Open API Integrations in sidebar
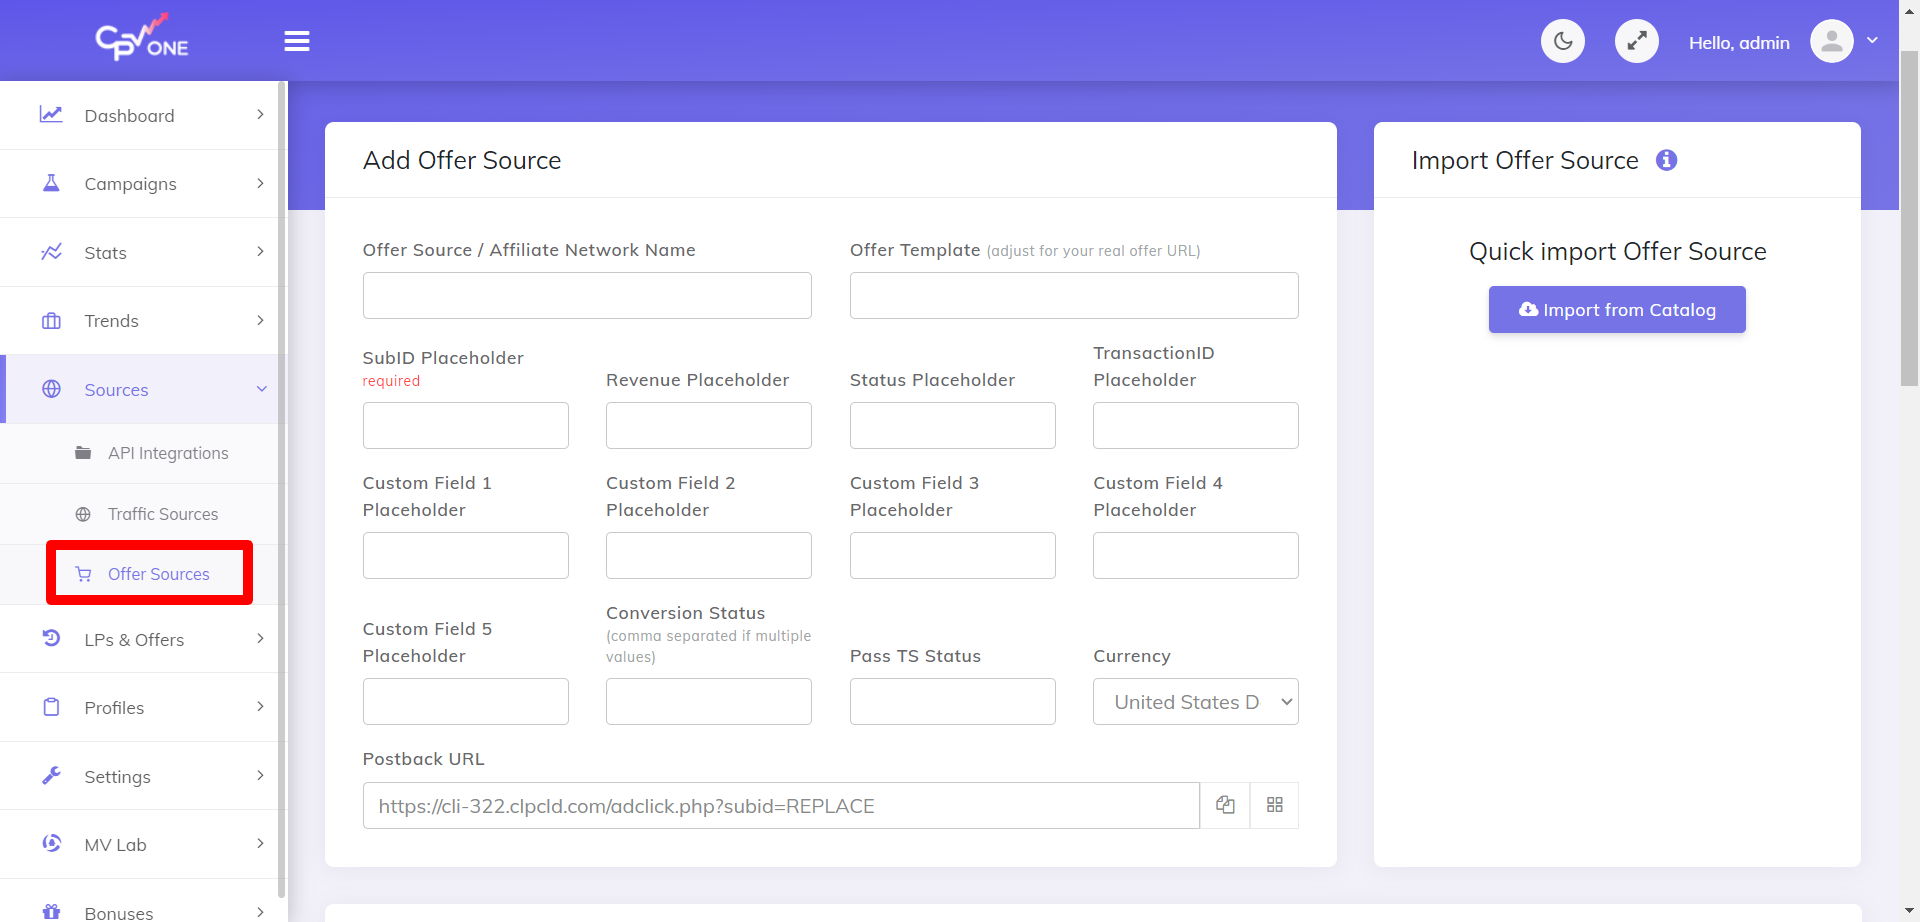1920x922 pixels. pos(168,454)
